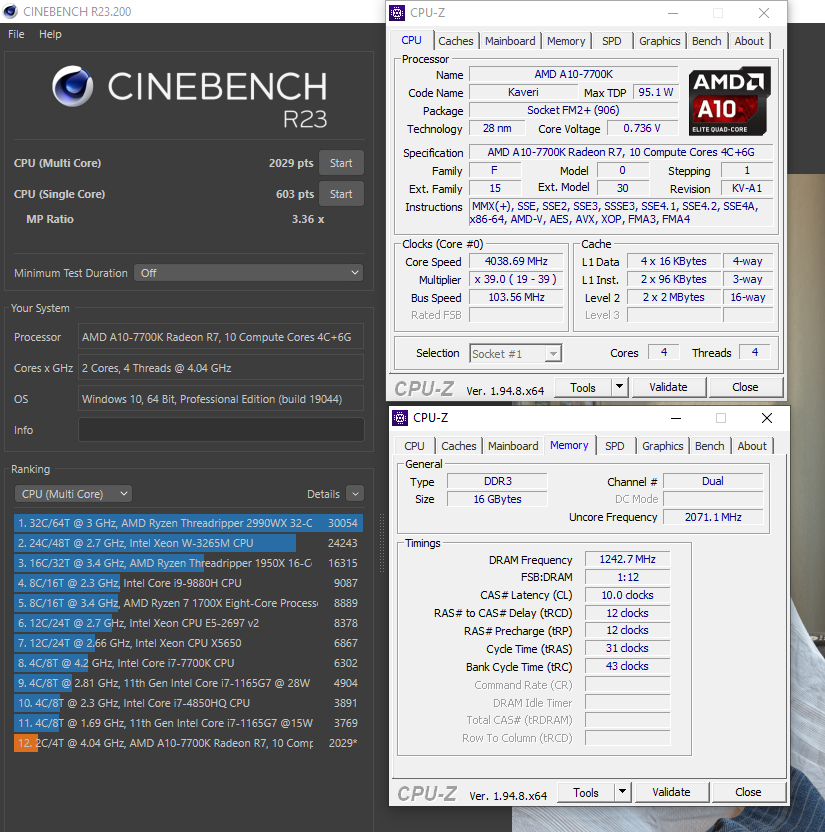Switch to SPD tab in lower CPU-Z window
Image resolution: width=825 pixels, height=832 pixels.
point(614,446)
